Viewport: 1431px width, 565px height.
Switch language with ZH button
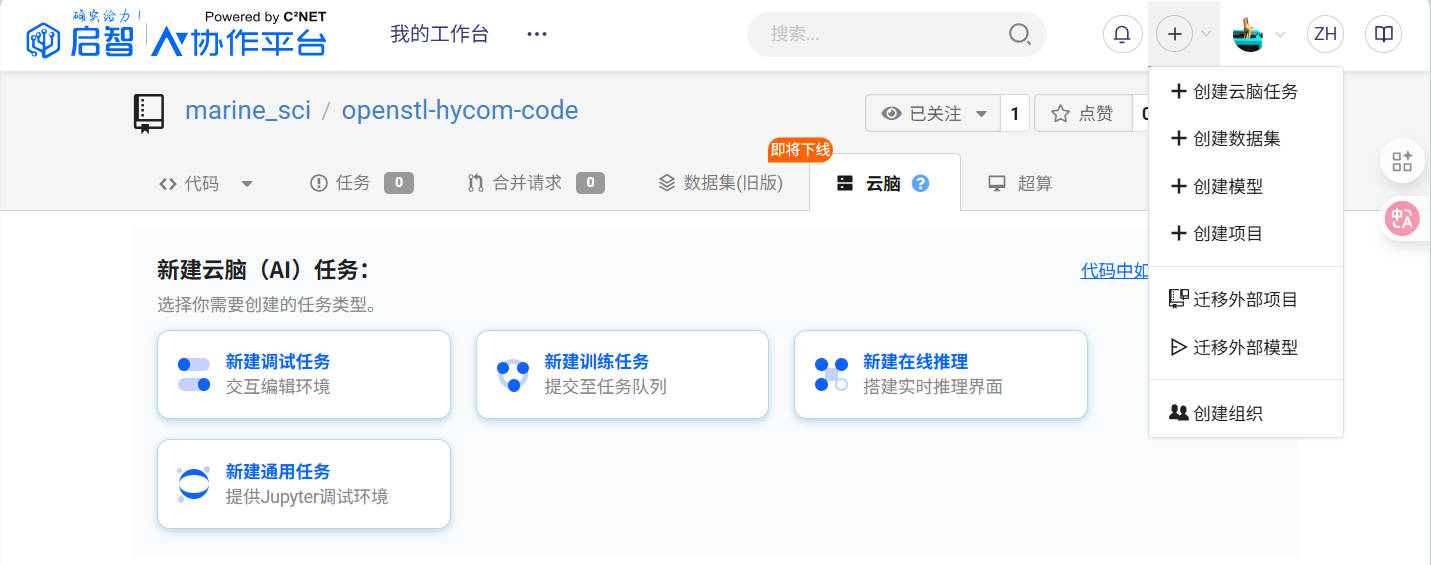tap(1325, 35)
